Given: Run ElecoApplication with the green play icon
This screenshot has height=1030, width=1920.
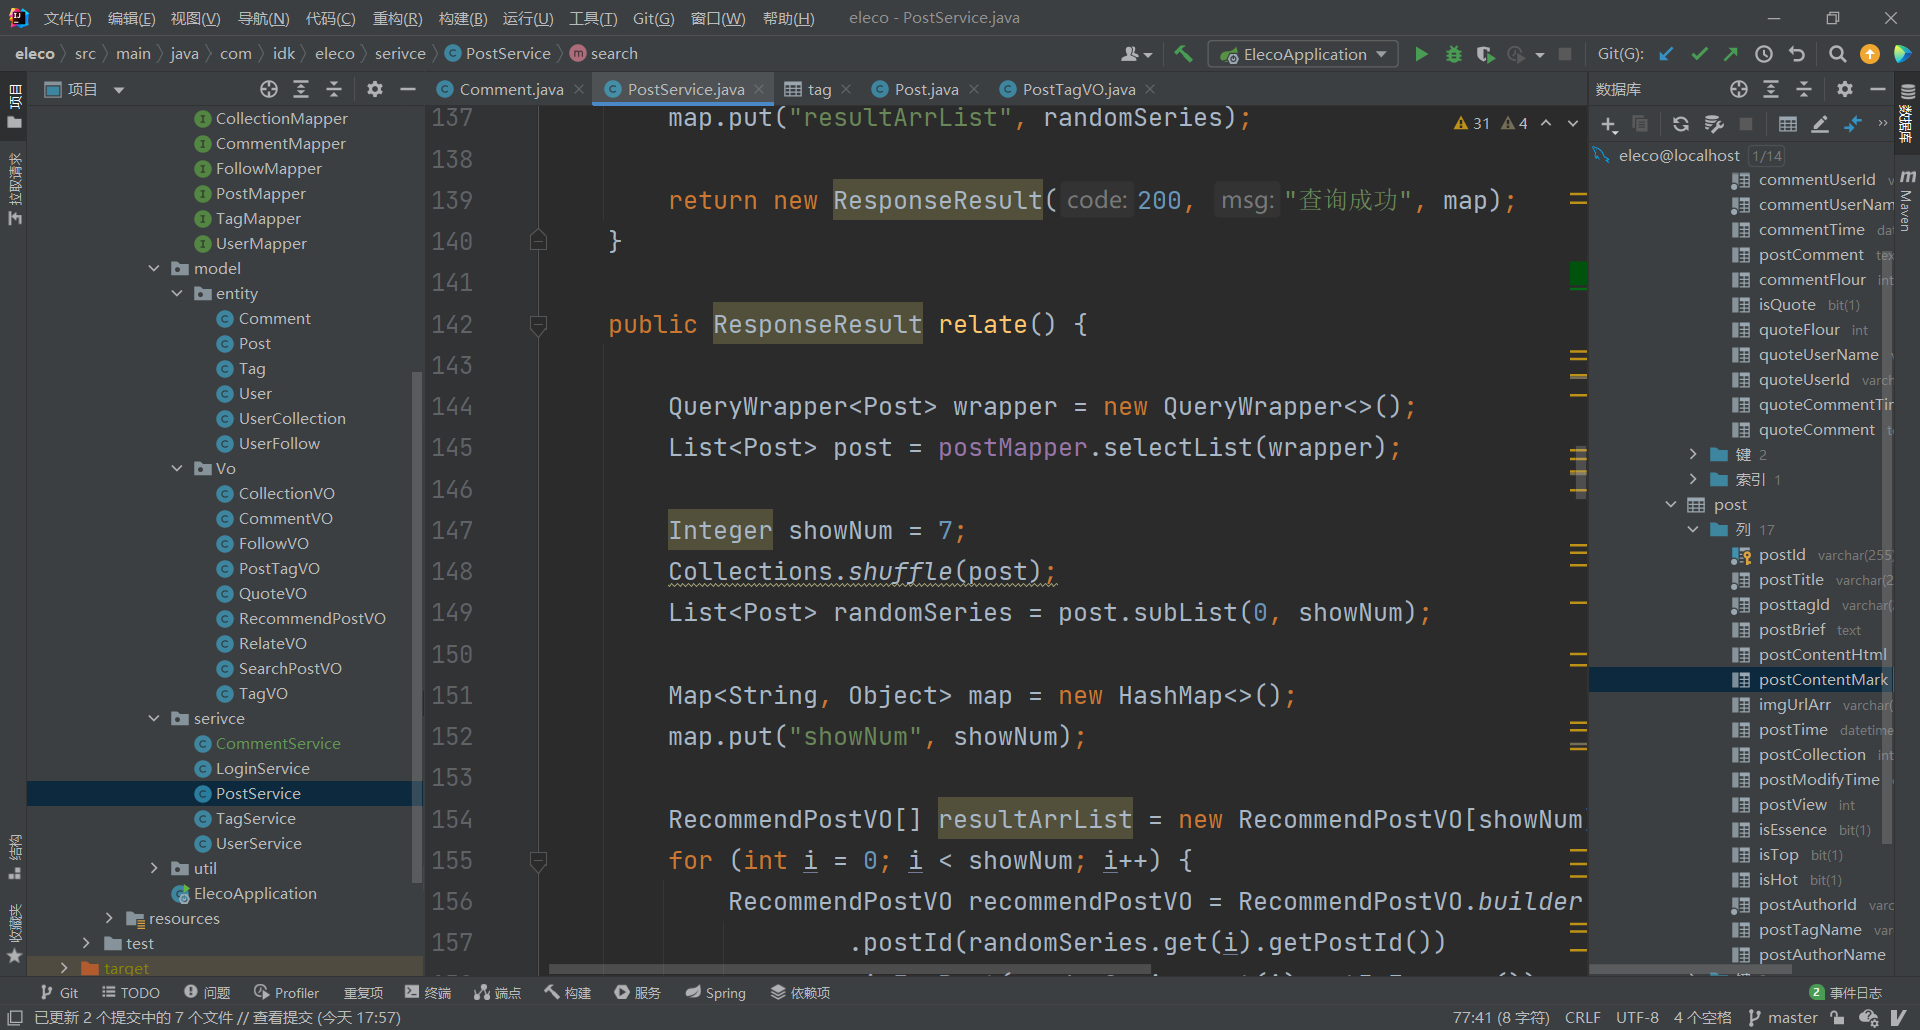Looking at the screenshot, I should (x=1420, y=54).
